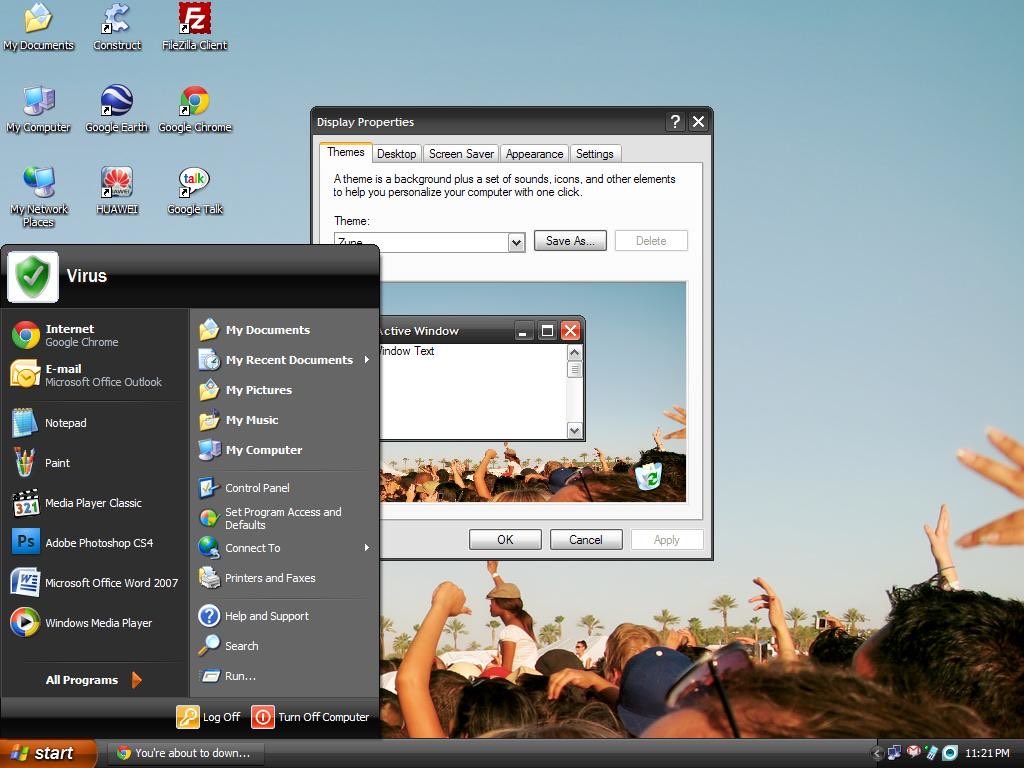
Task: Open Notepad from the Start menu
Action: 65,422
